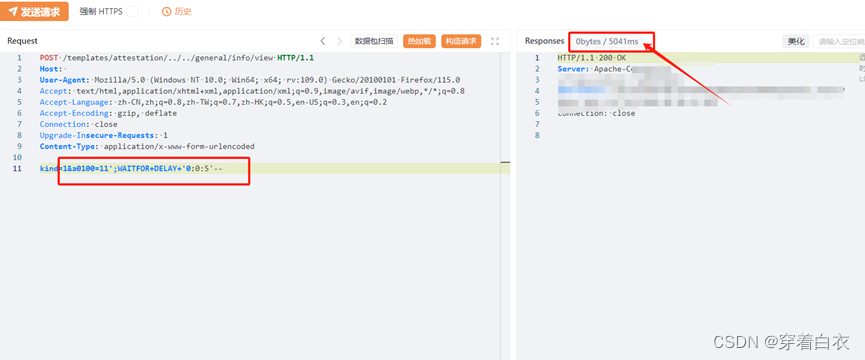Select the POST request line
Viewport: 865px width, 360px height.
[x=177, y=58]
